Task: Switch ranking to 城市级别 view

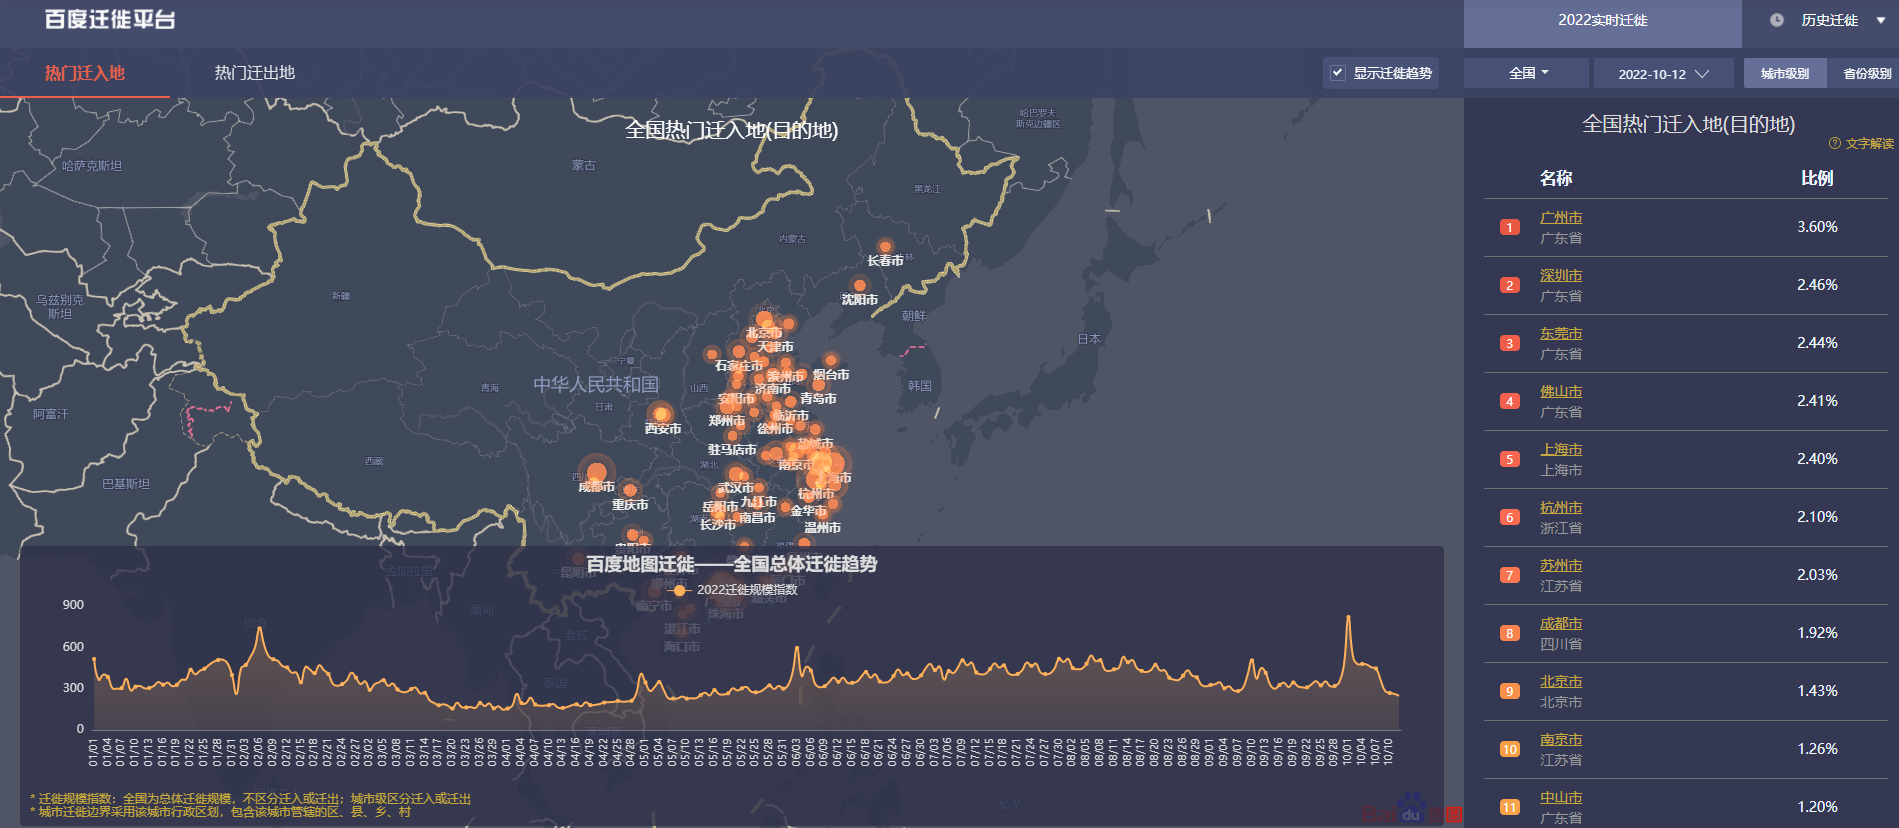Action: (x=1784, y=73)
